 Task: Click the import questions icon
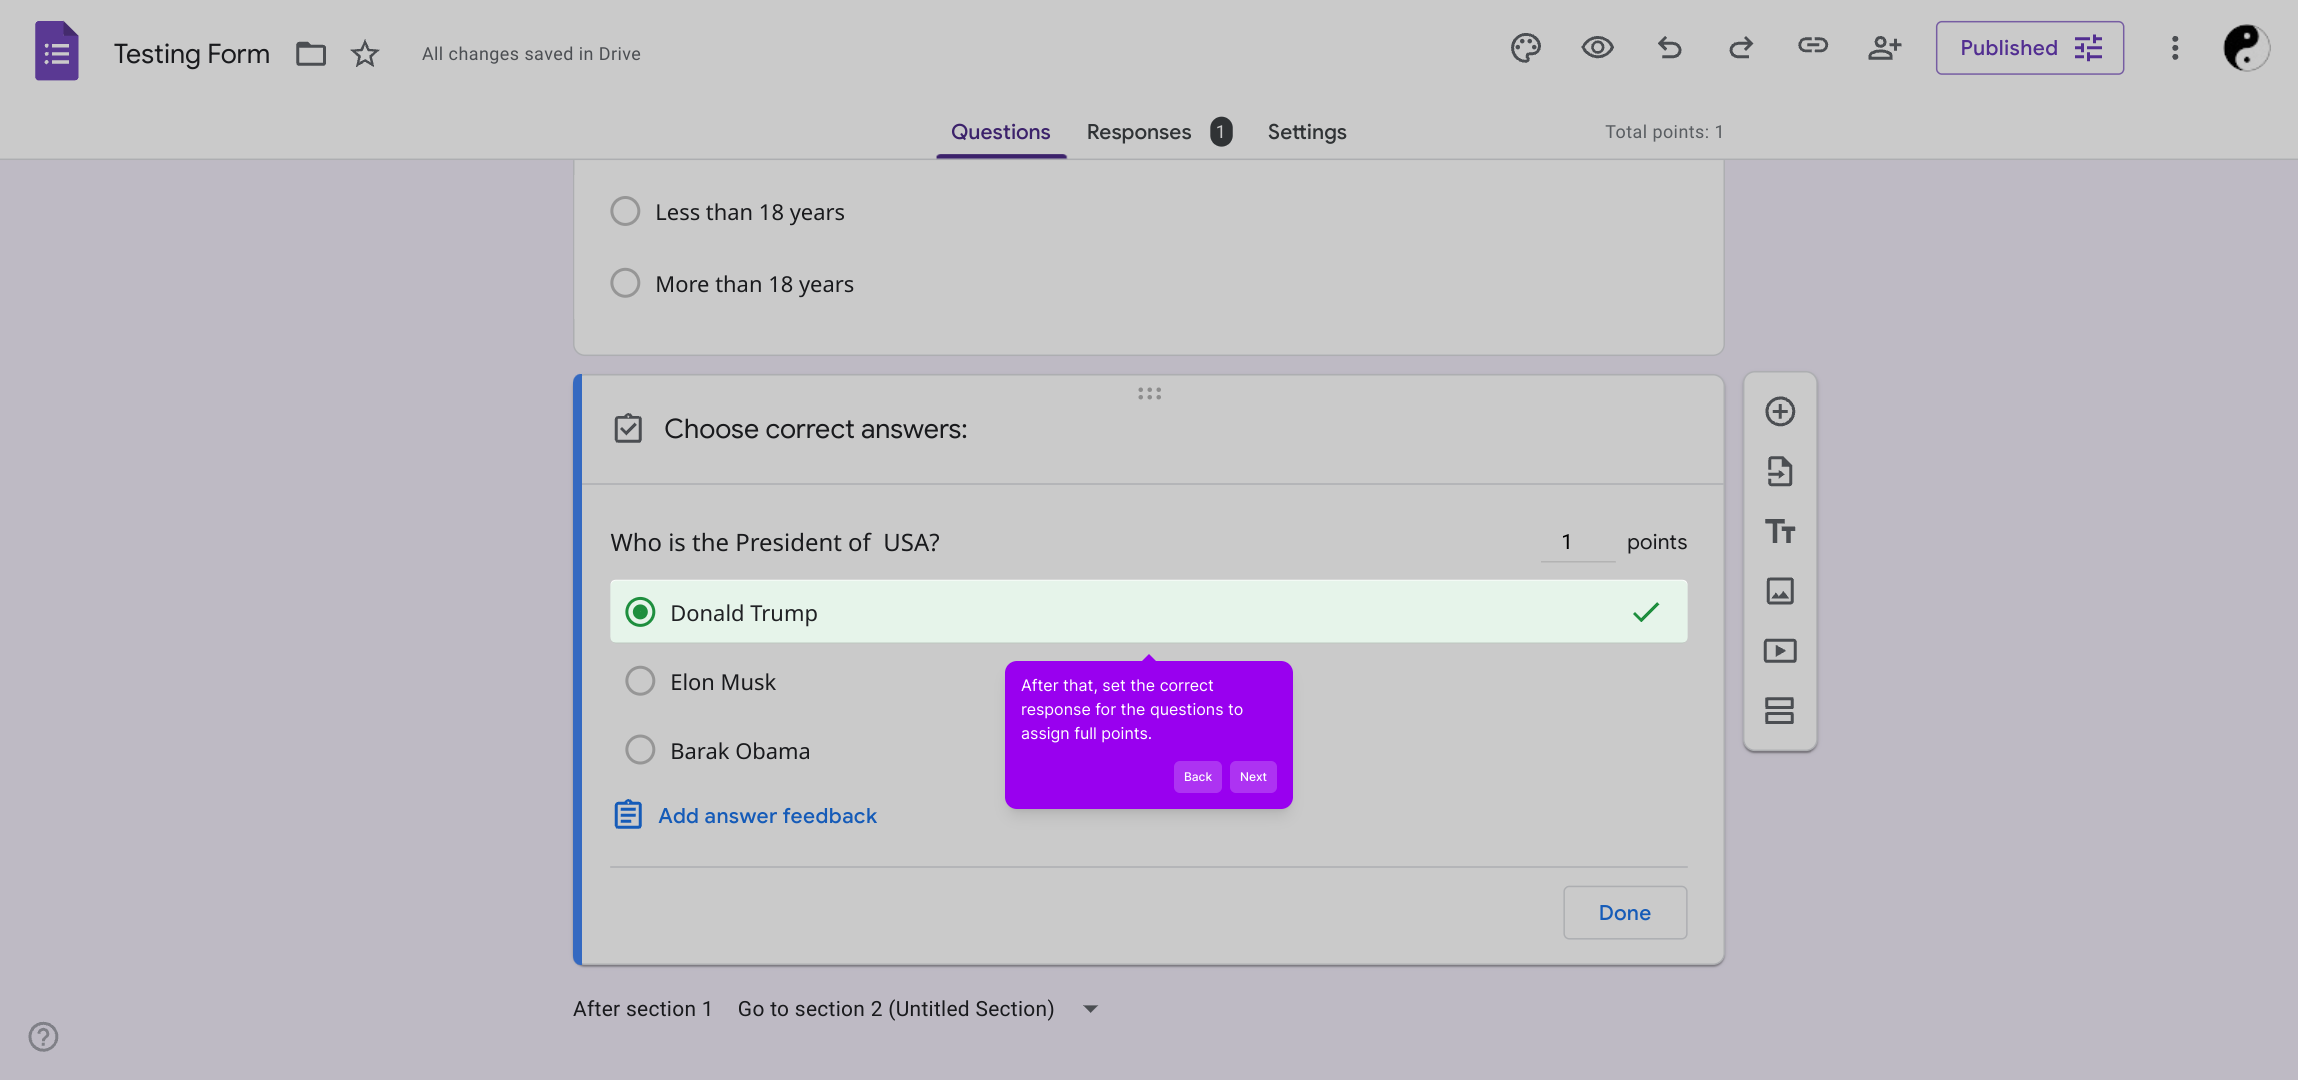tap(1779, 471)
